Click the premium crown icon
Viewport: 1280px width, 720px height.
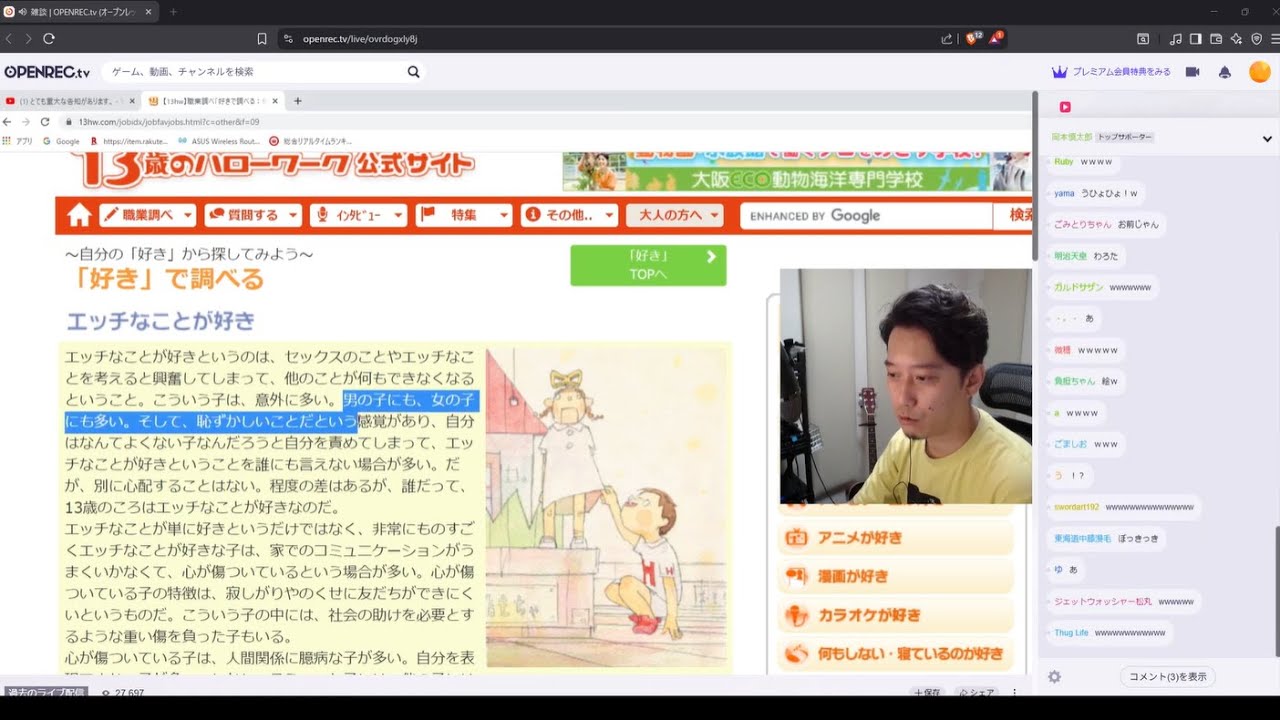click(x=1060, y=72)
